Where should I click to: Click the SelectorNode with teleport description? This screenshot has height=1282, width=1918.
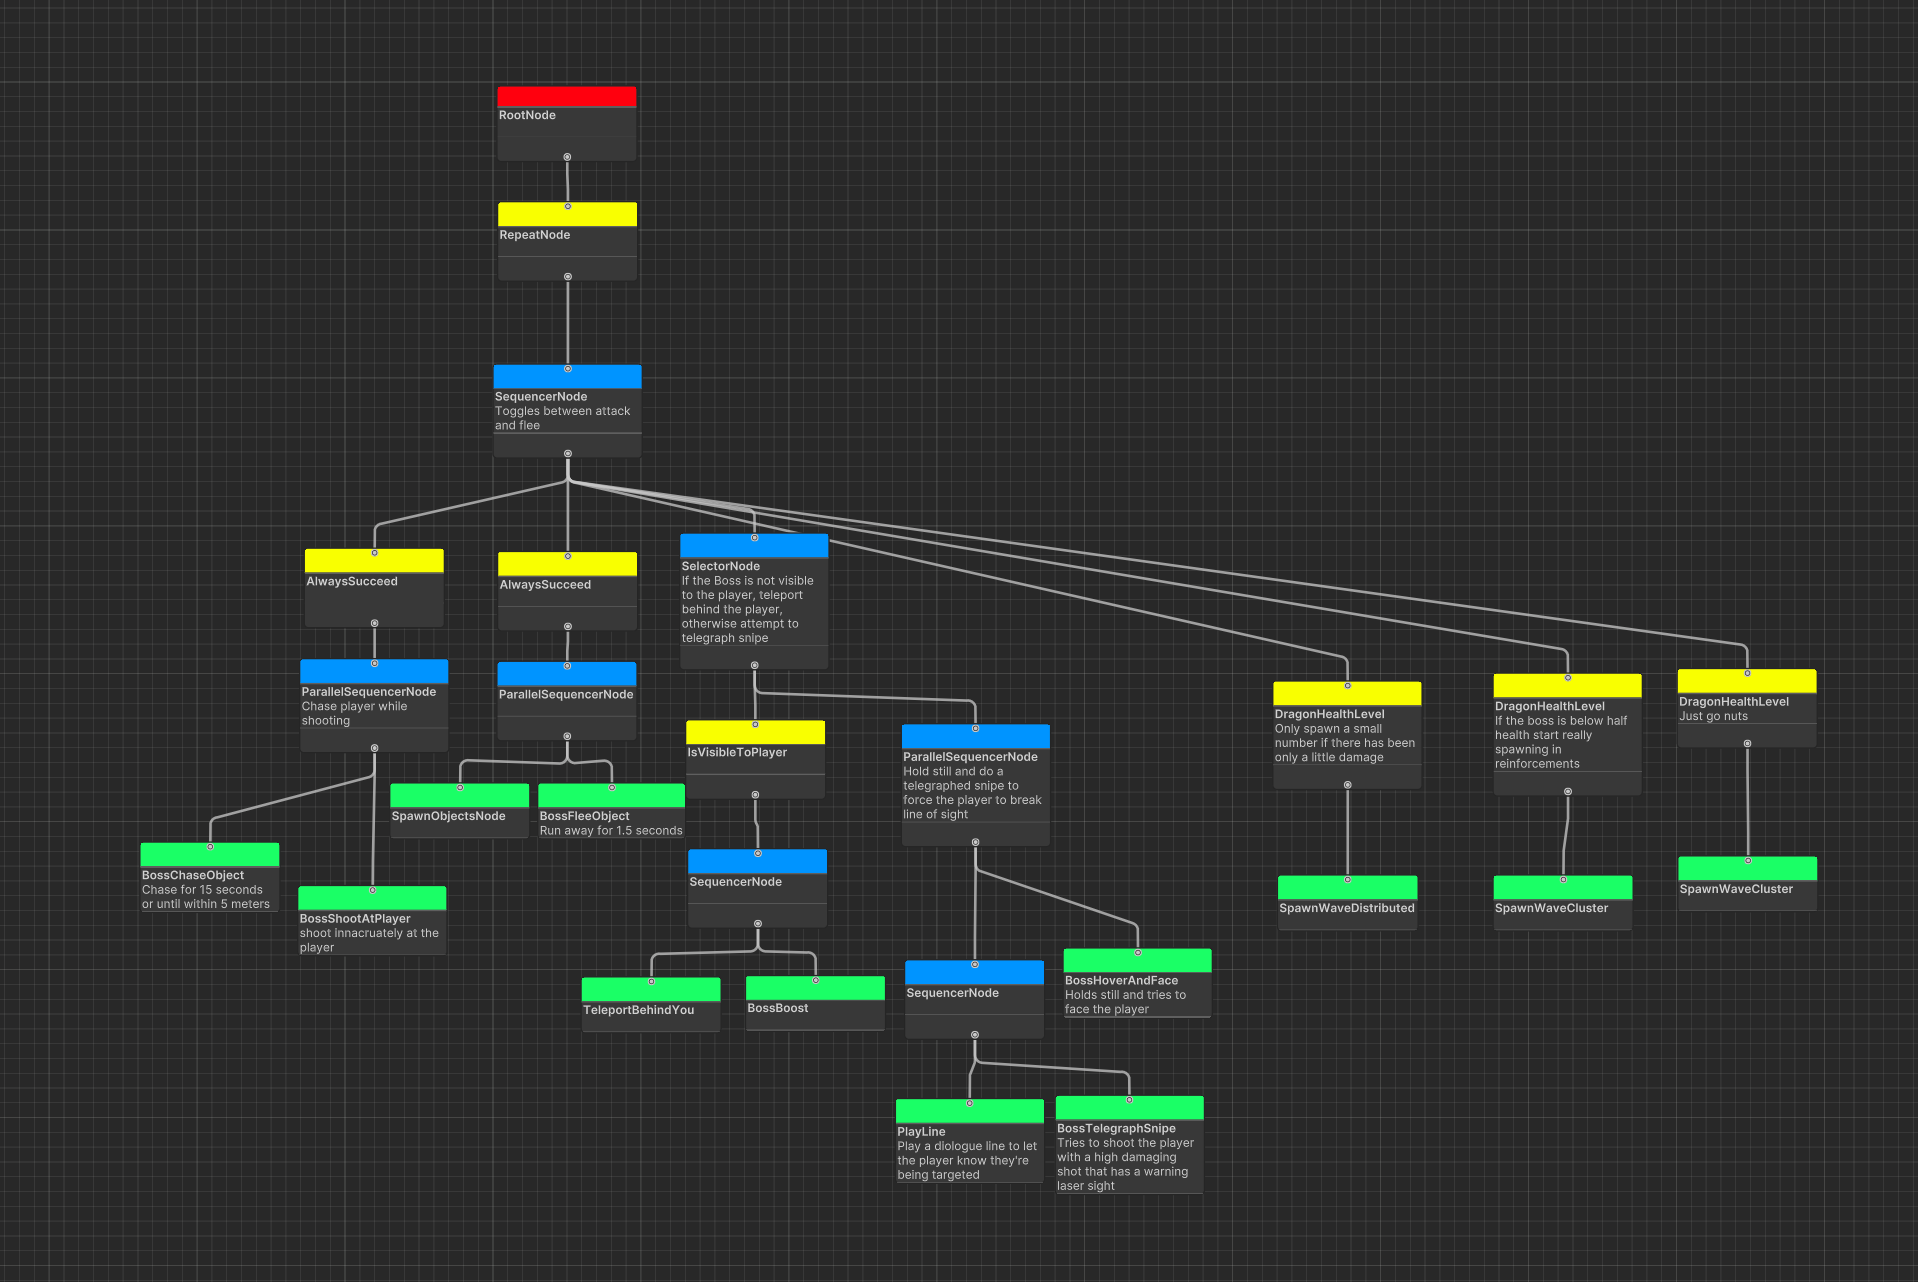[753, 602]
